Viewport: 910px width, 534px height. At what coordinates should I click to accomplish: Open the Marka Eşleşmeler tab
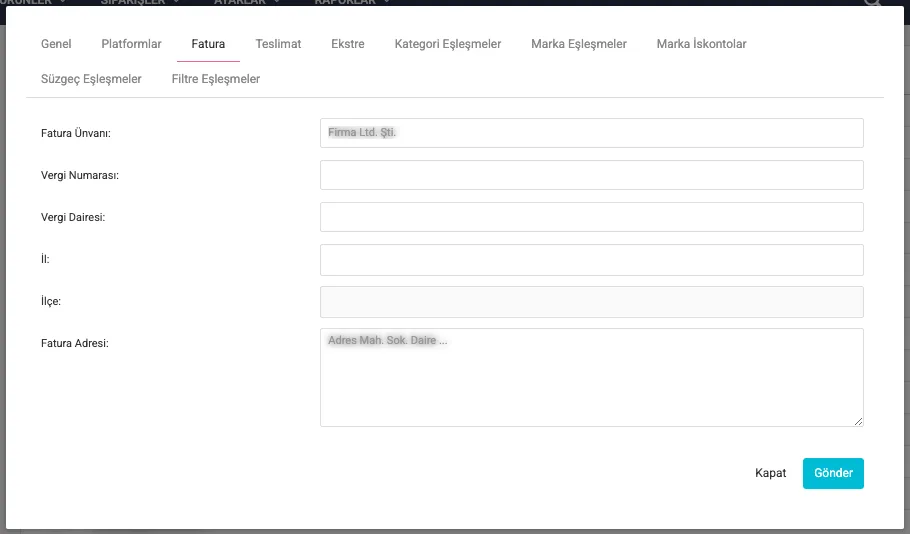(579, 44)
